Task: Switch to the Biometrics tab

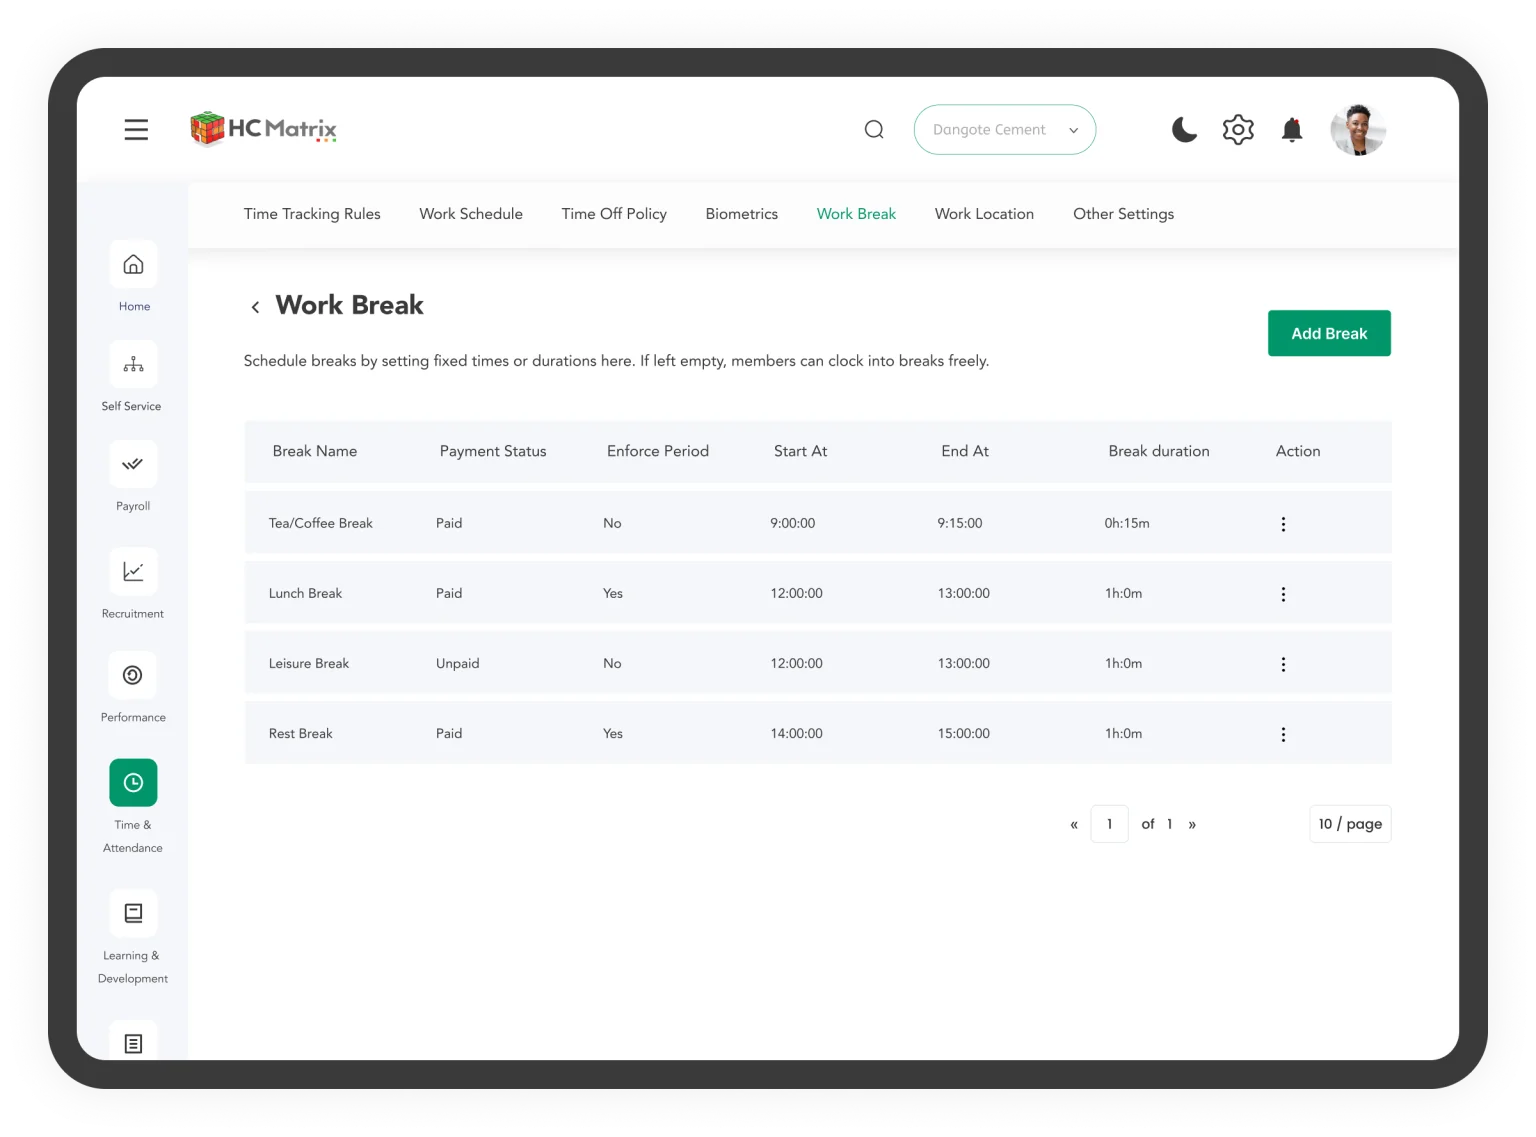Action: 741,214
